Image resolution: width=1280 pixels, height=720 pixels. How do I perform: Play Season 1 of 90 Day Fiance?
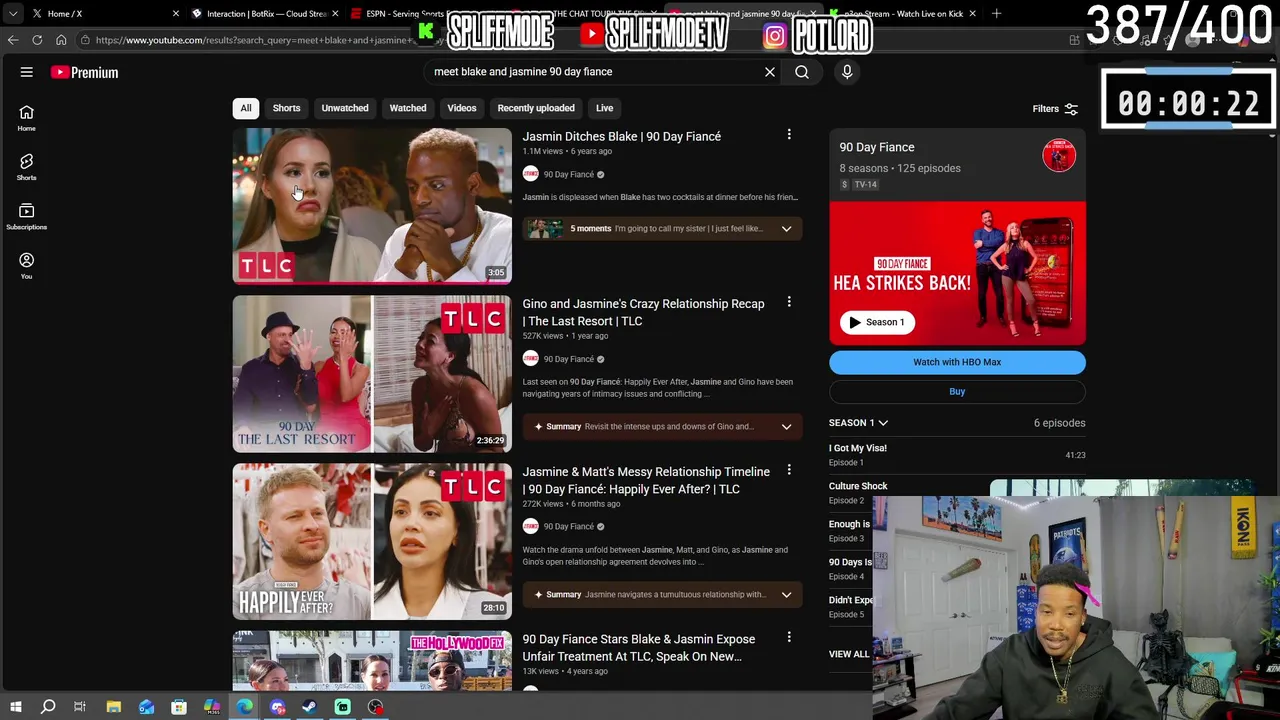click(x=877, y=322)
